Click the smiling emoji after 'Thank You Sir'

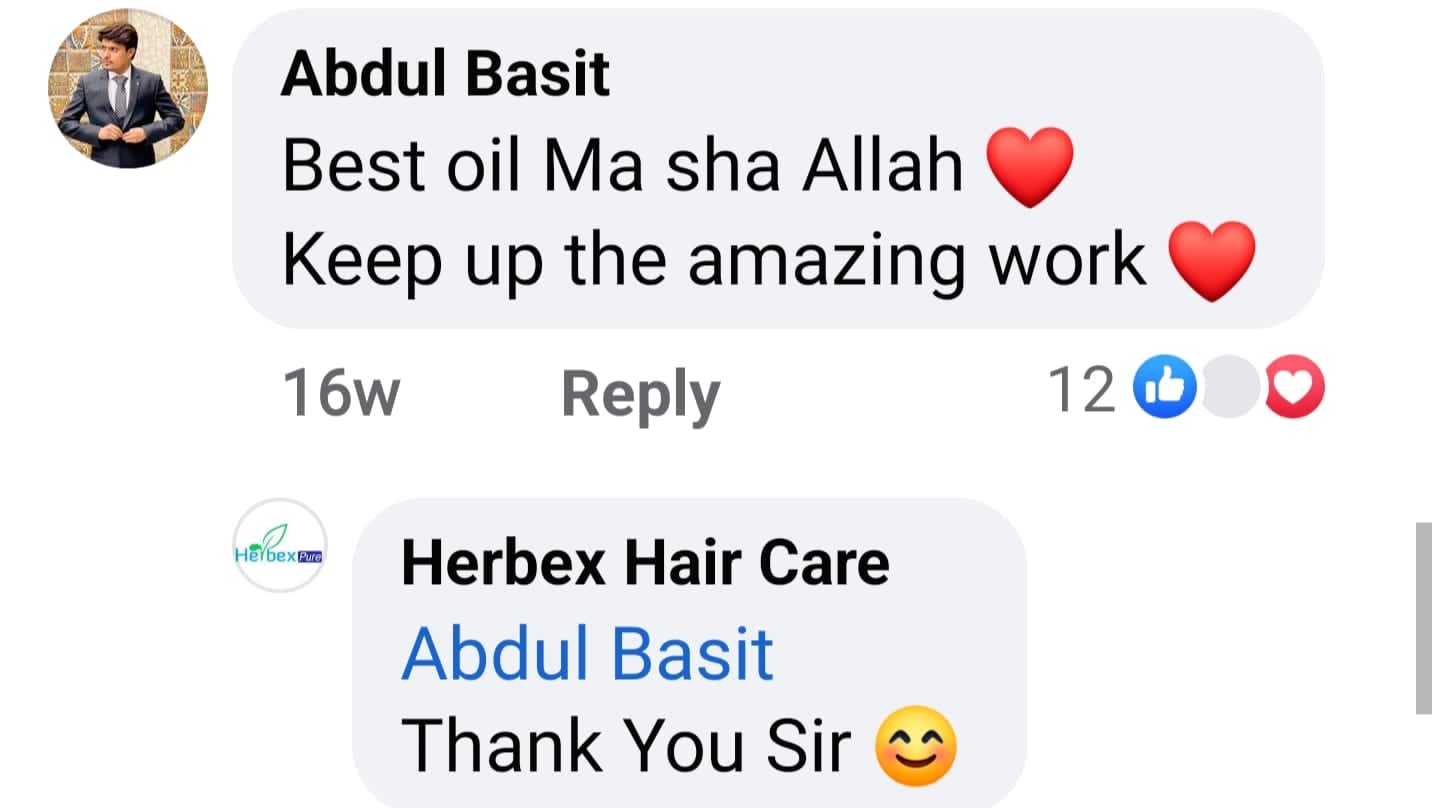click(916, 747)
